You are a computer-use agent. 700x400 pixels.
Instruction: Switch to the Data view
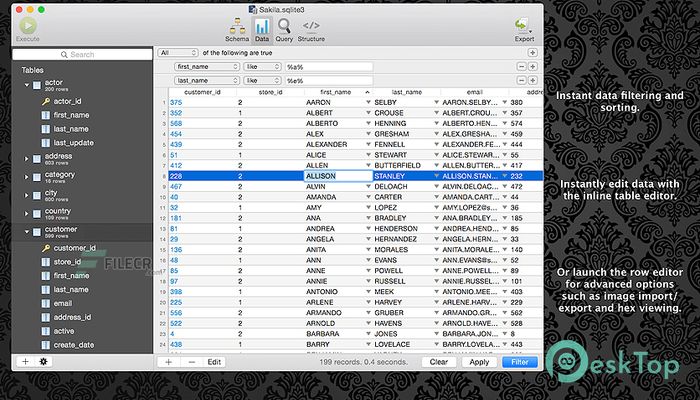tap(262, 30)
